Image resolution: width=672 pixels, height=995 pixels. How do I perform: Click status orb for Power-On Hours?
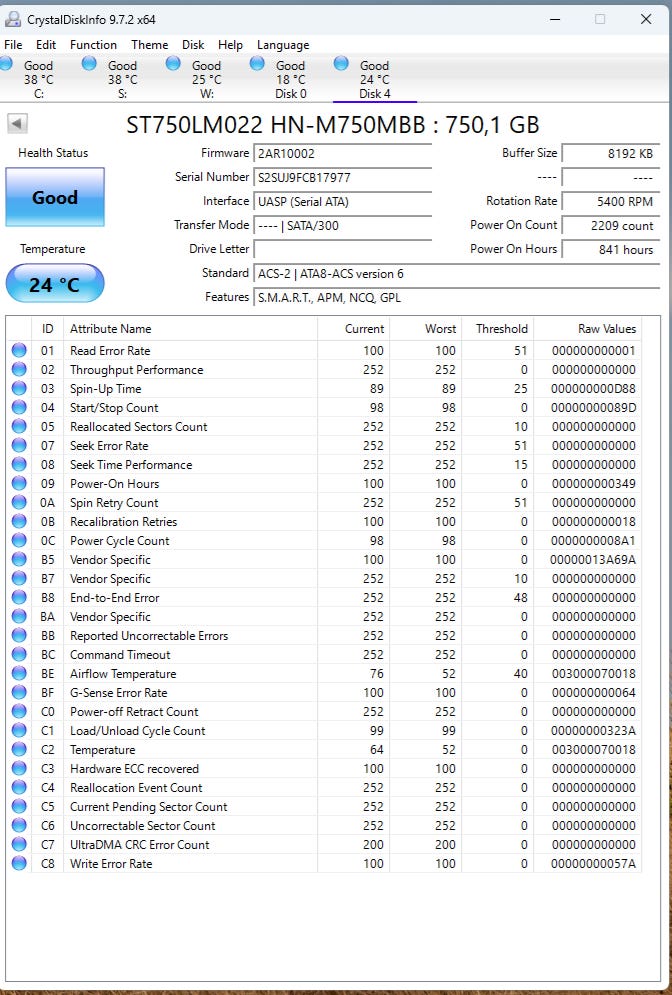[x=19, y=484]
